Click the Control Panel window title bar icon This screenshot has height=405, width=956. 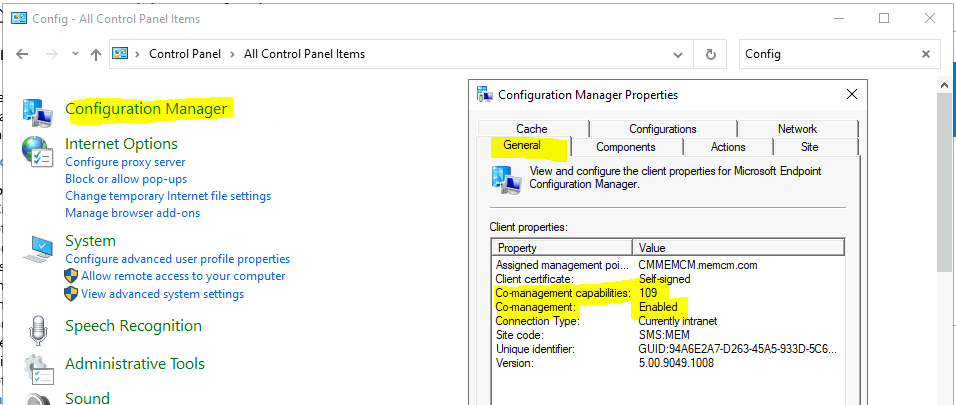[19, 18]
